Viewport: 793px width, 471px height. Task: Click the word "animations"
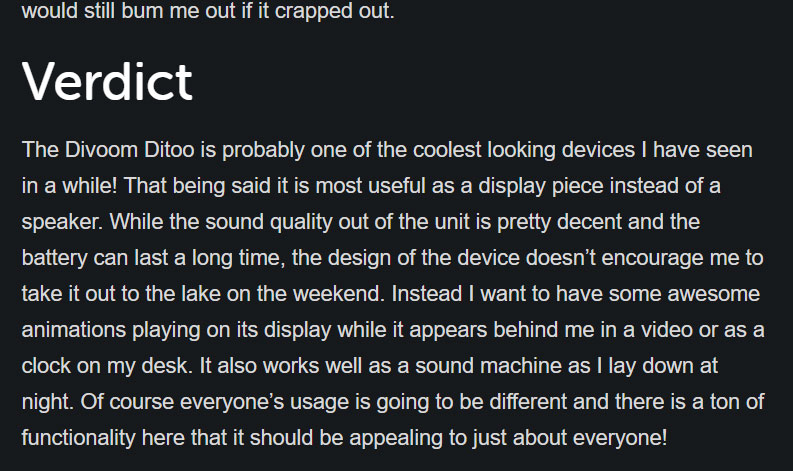[74, 330]
